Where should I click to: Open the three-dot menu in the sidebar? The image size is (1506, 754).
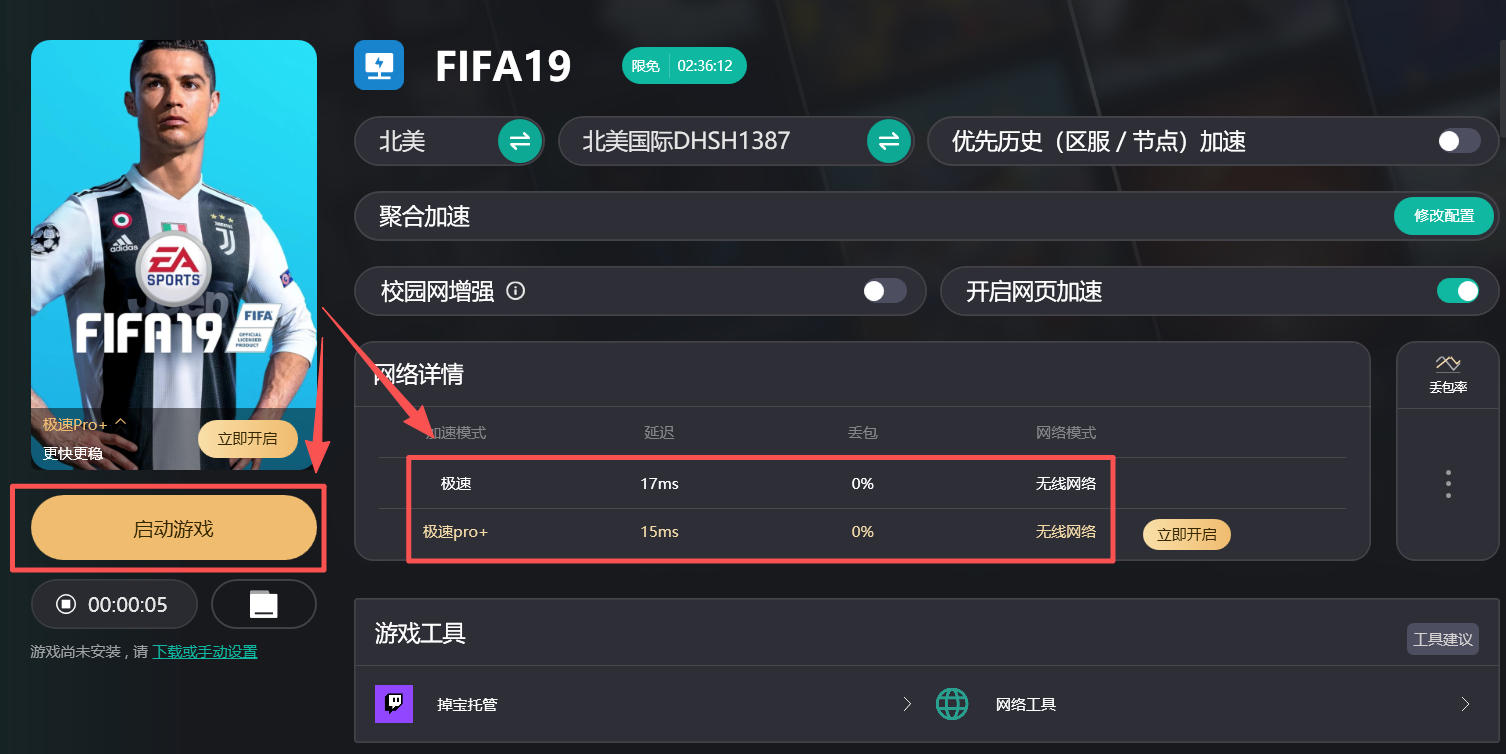tap(1447, 483)
